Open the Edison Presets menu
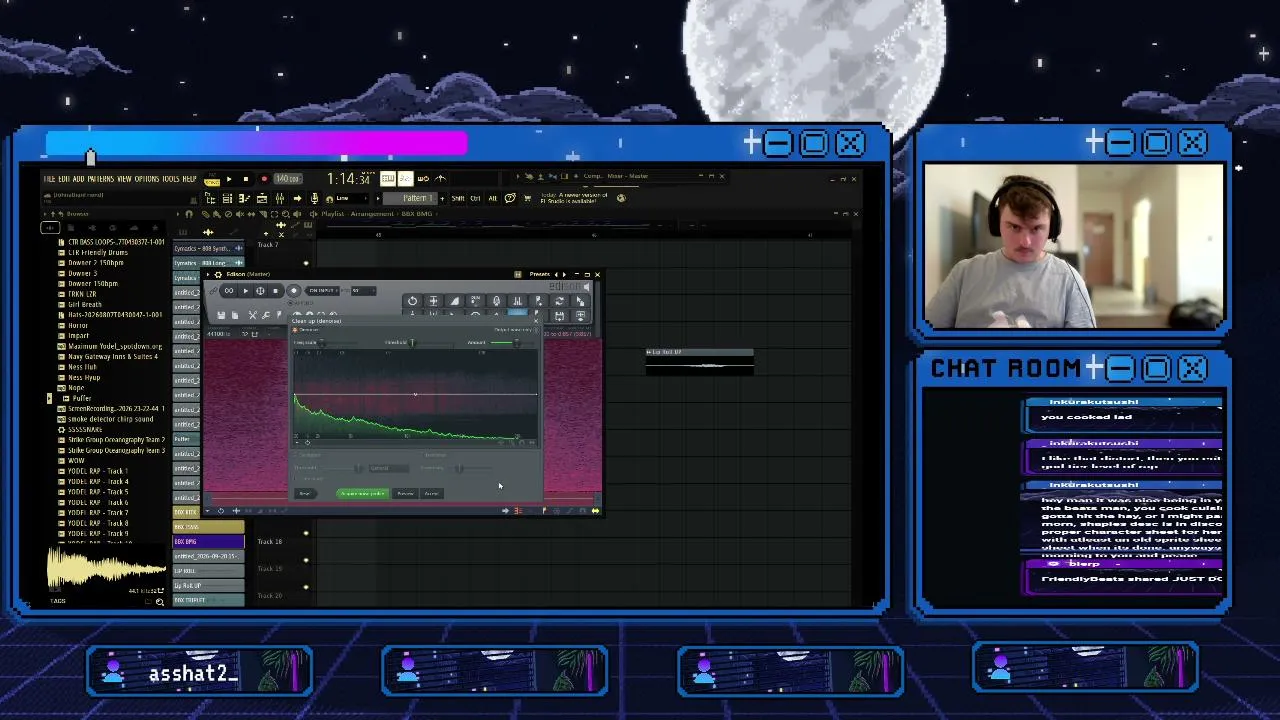Viewport: 1280px width, 720px height. click(x=540, y=274)
